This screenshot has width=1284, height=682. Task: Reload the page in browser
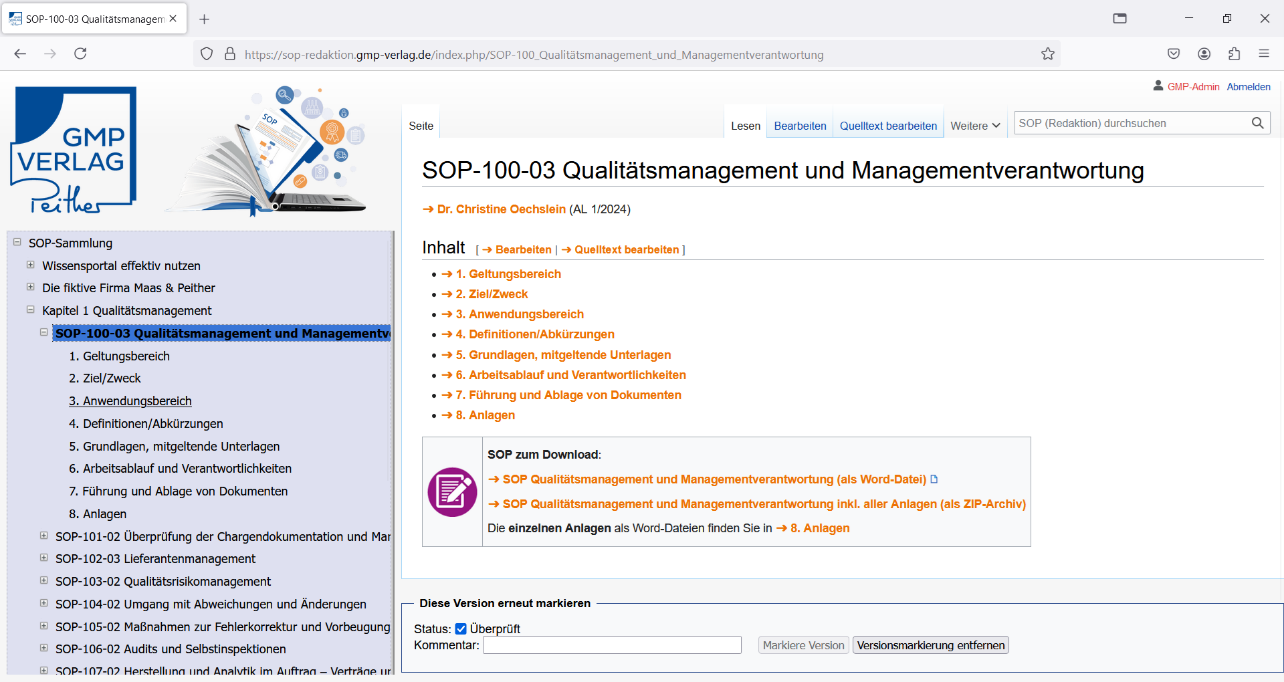80,54
